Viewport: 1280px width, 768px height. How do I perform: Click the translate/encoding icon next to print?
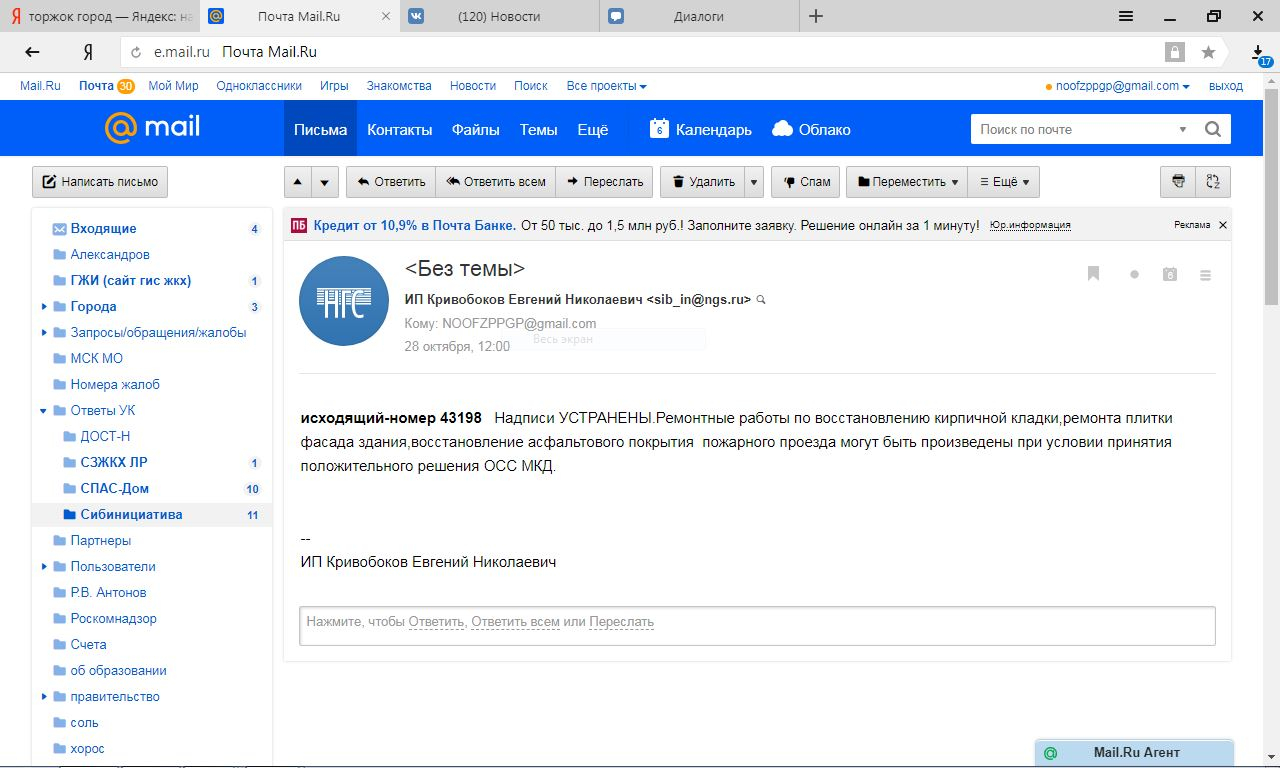click(x=1213, y=182)
